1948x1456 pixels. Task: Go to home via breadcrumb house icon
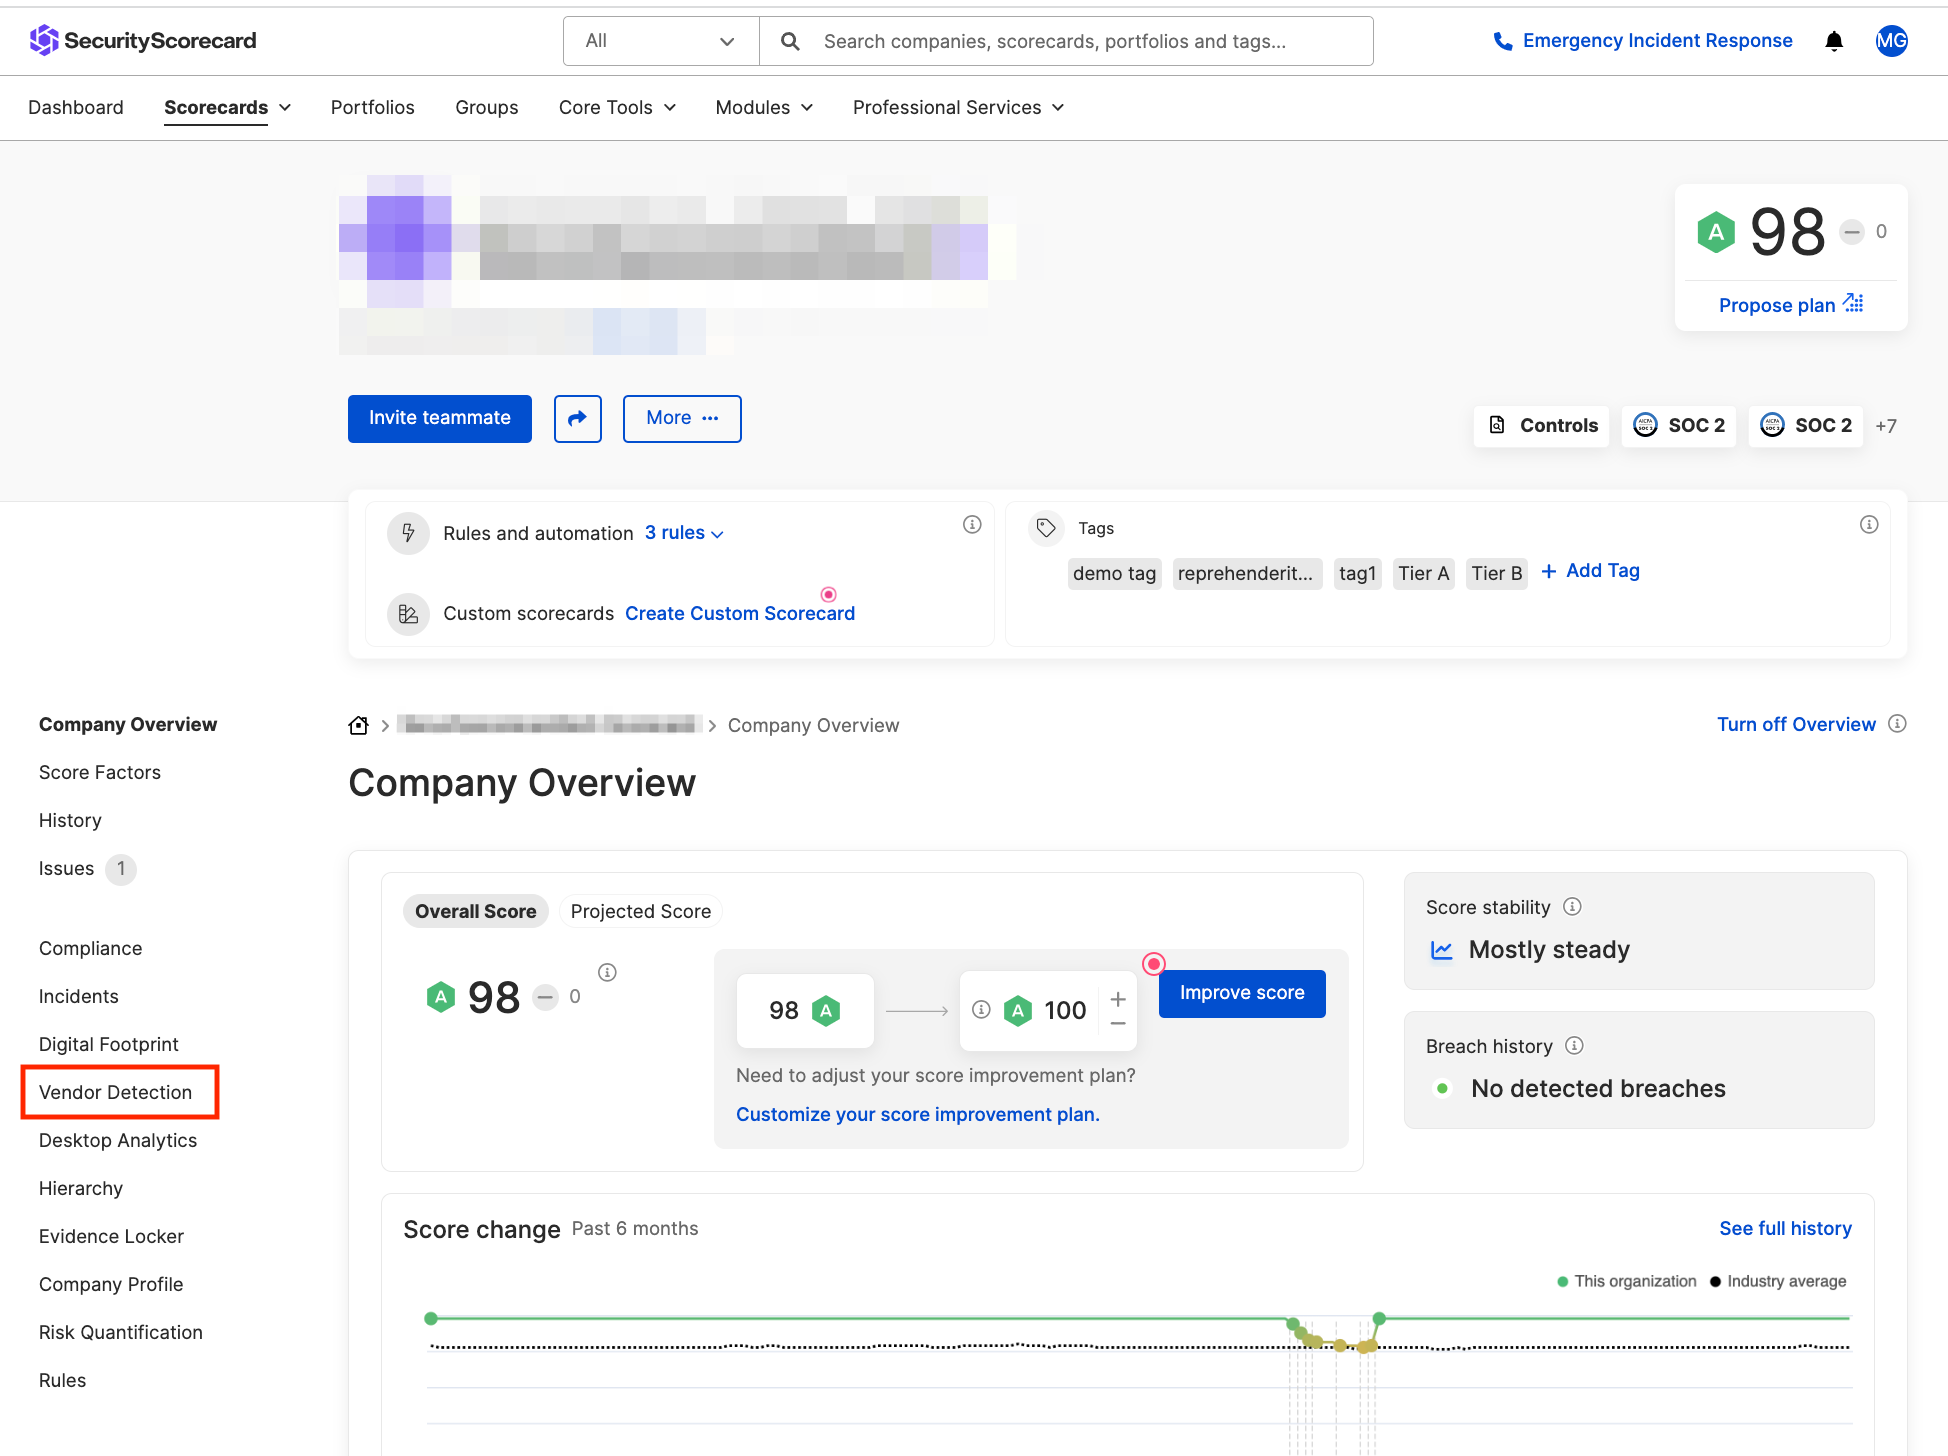tap(359, 725)
